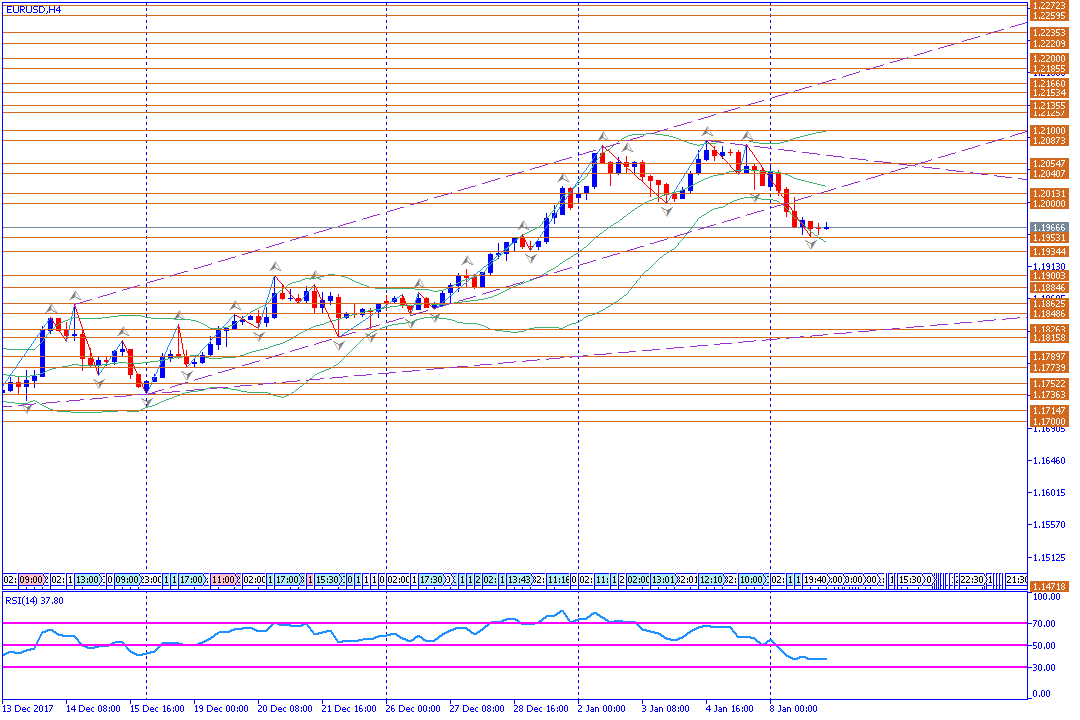Click the 1.20000 price level label

(1048, 203)
